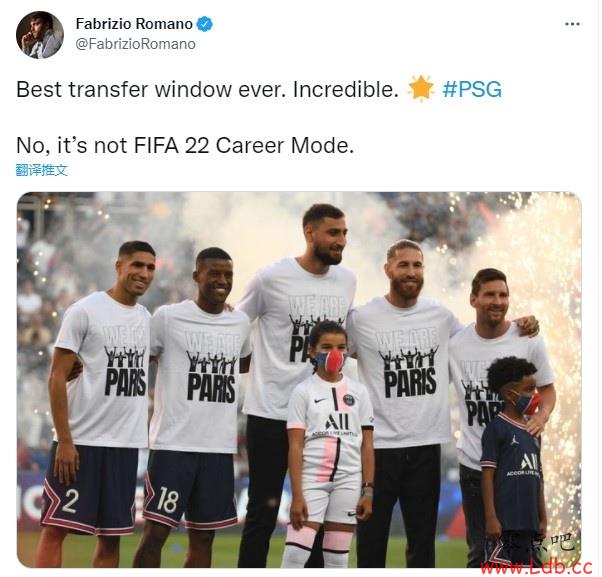
Task: Click the Nike swoosh on white jersey
Action: click(x=320, y=400)
